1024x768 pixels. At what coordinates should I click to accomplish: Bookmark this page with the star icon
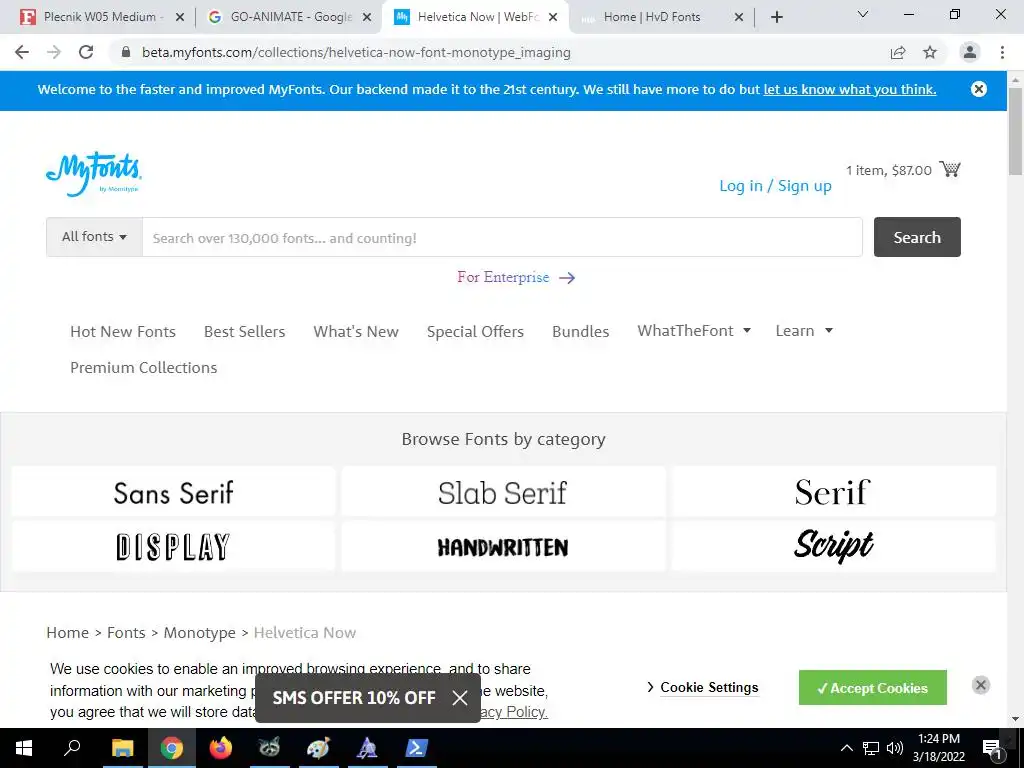930,52
